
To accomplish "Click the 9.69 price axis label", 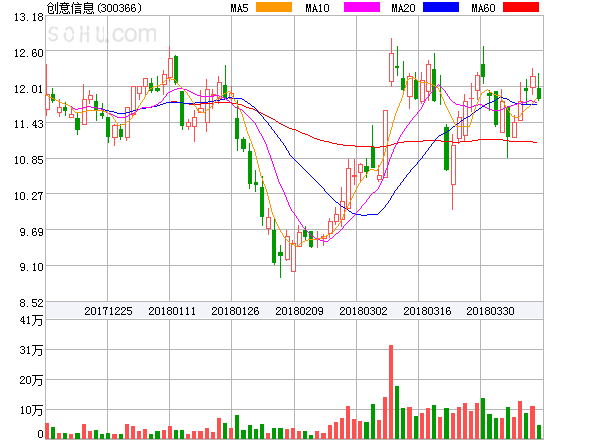I will (31, 232).
